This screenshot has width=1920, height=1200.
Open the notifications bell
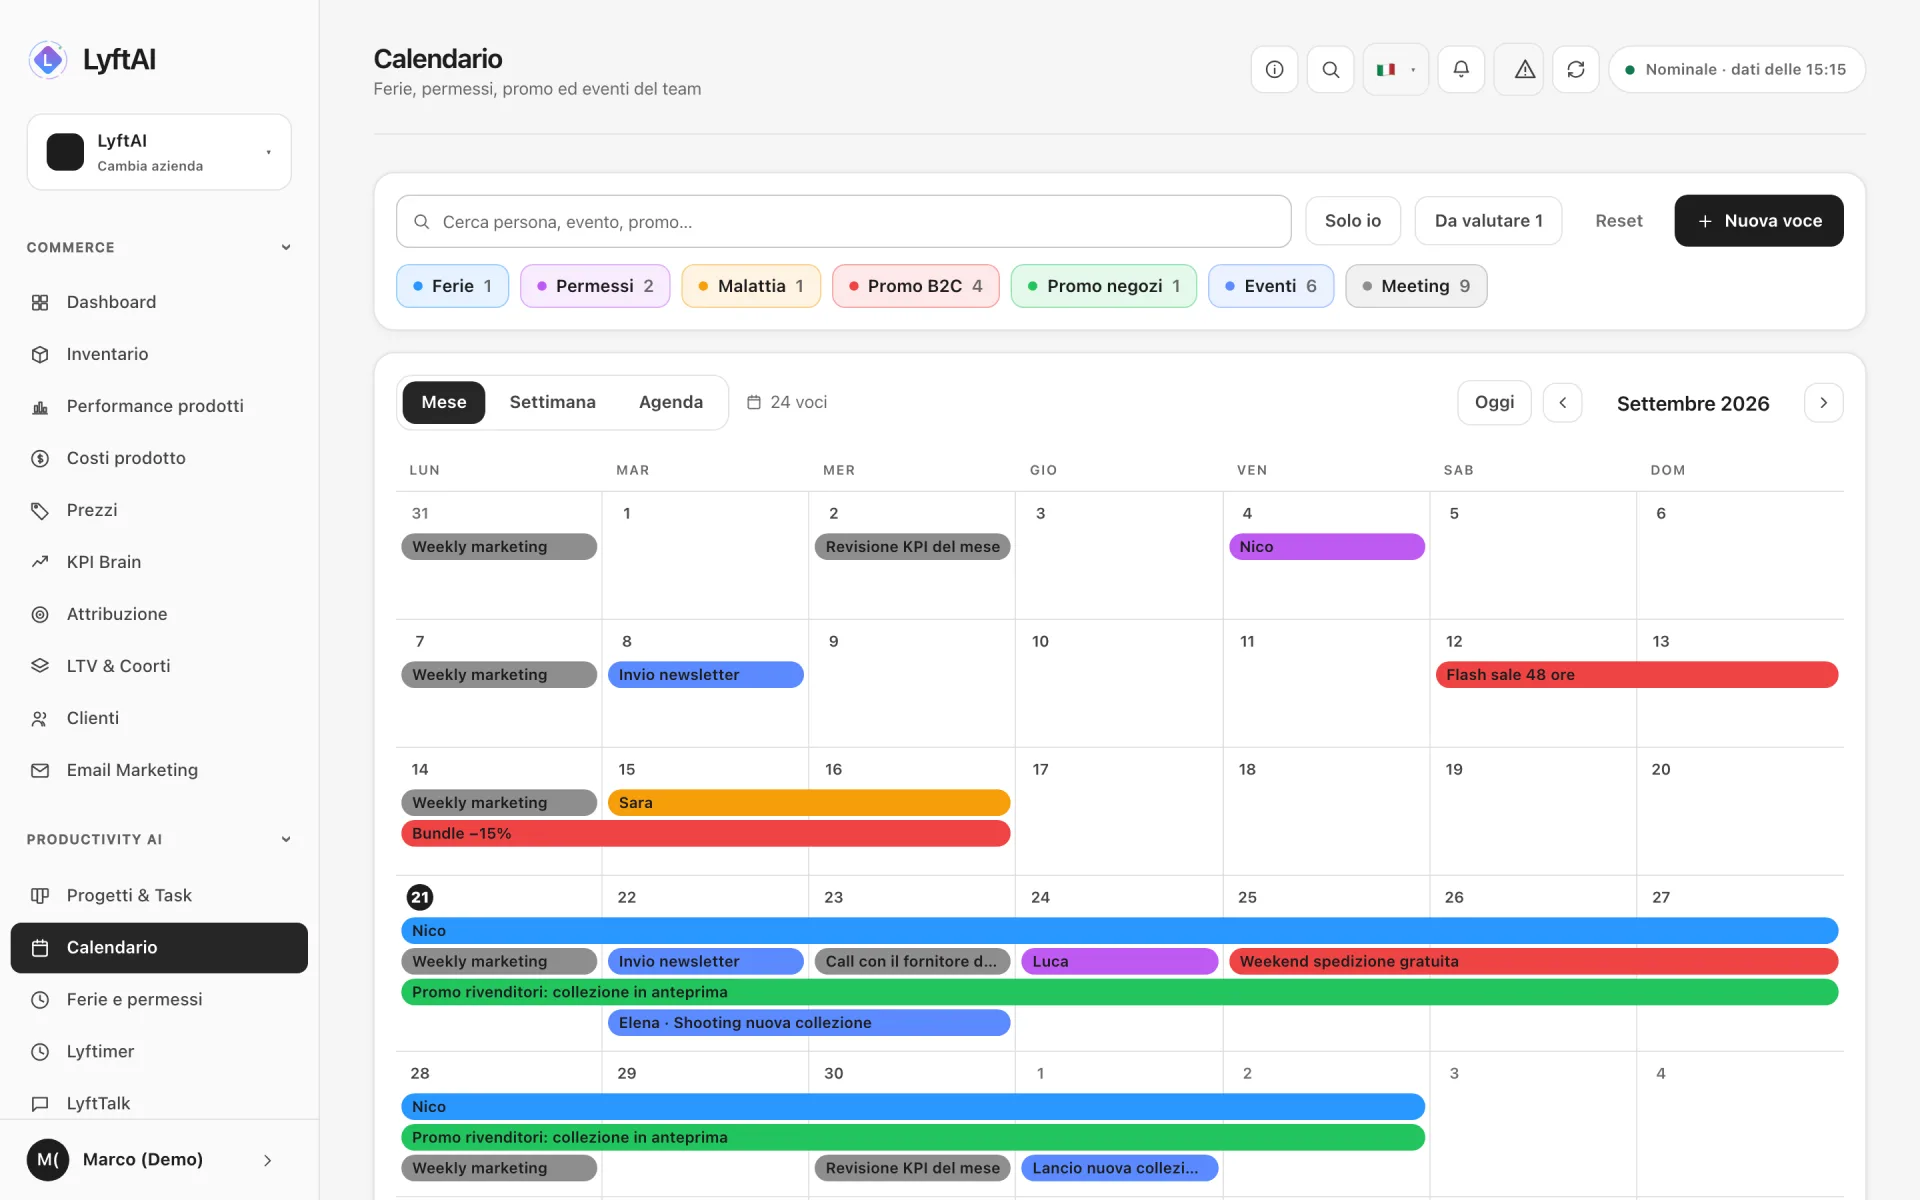(1461, 70)
